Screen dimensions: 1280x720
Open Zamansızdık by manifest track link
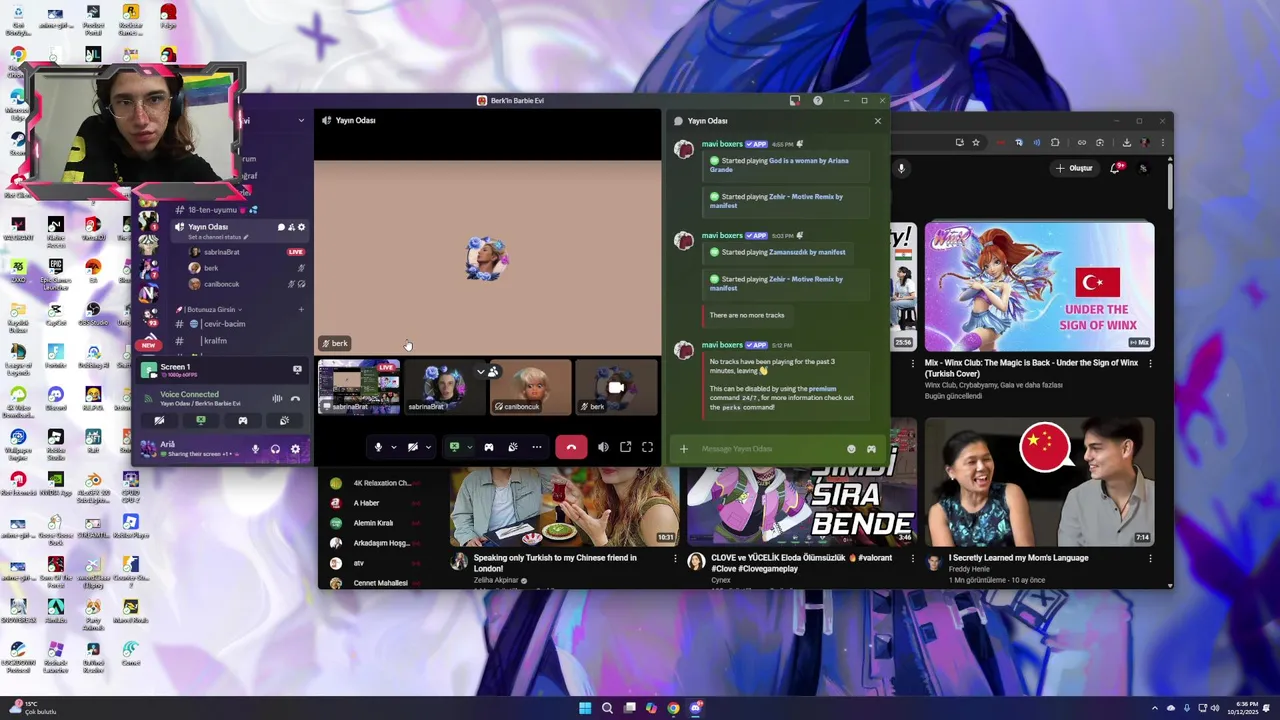[x=807, y=252]
